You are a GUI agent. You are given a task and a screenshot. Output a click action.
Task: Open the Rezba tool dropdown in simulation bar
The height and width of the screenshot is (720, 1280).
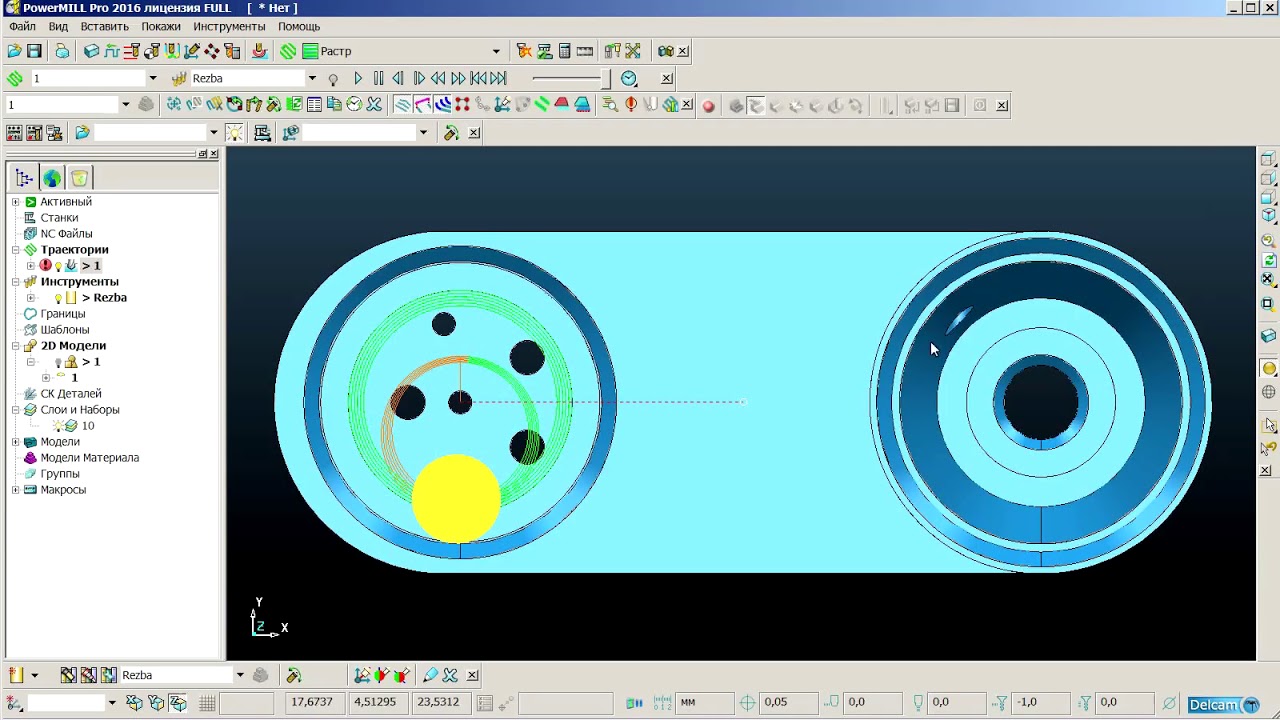coord(311,78)
